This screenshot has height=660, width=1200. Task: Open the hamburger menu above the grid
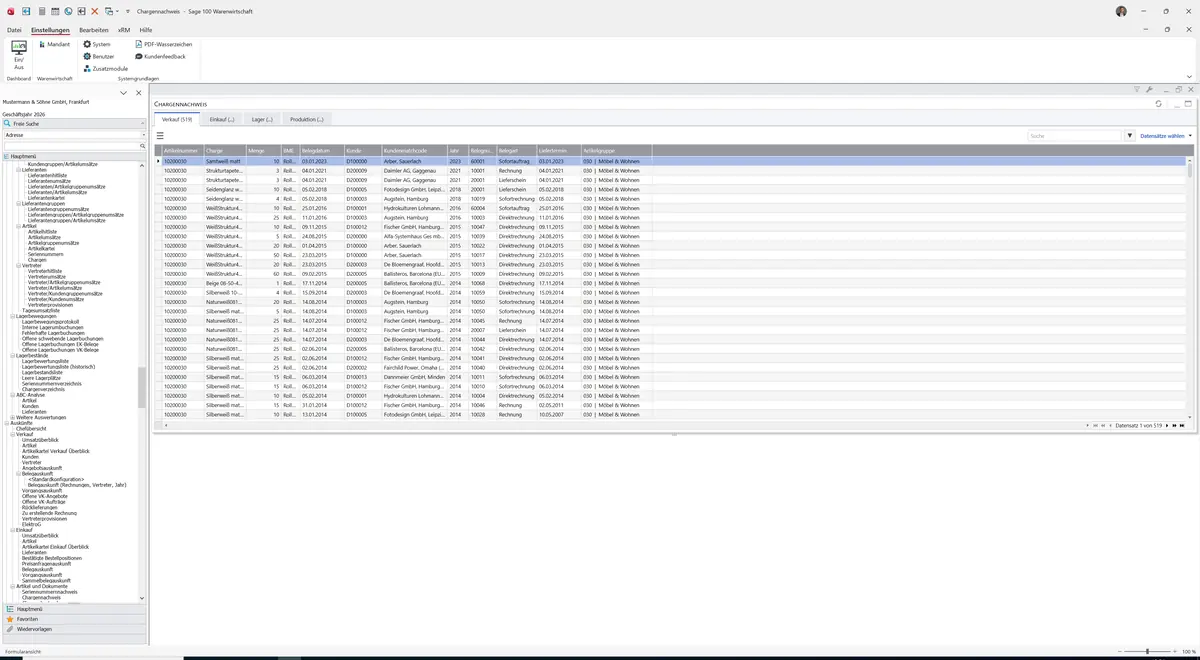click(160, 136)
